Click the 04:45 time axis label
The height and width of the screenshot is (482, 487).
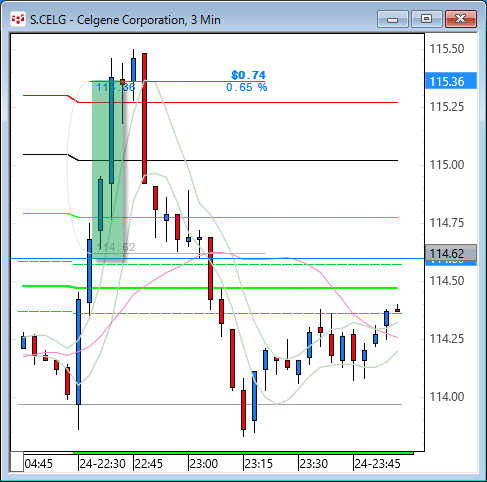click(39, 464)
